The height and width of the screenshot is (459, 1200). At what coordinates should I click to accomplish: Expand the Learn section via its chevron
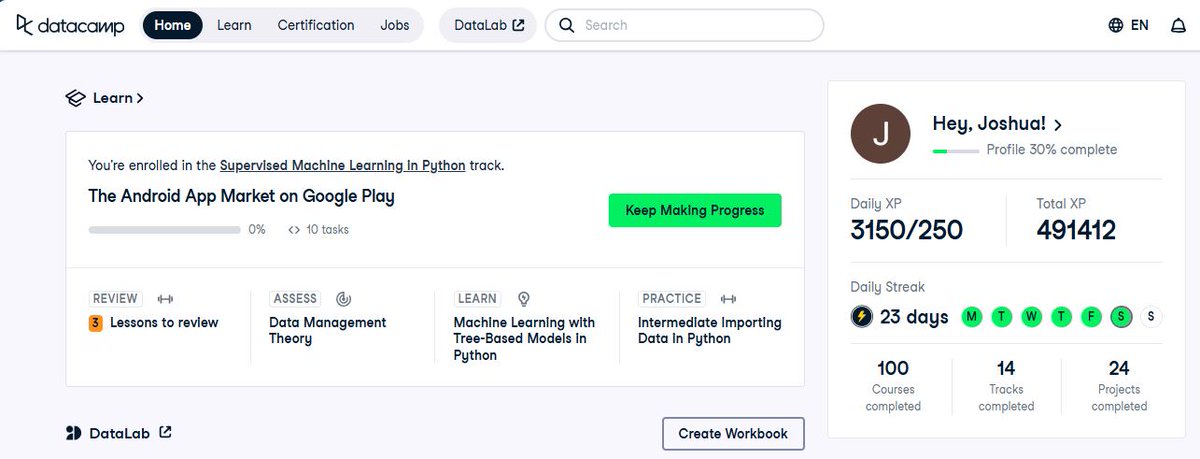[x=140, y=98]
